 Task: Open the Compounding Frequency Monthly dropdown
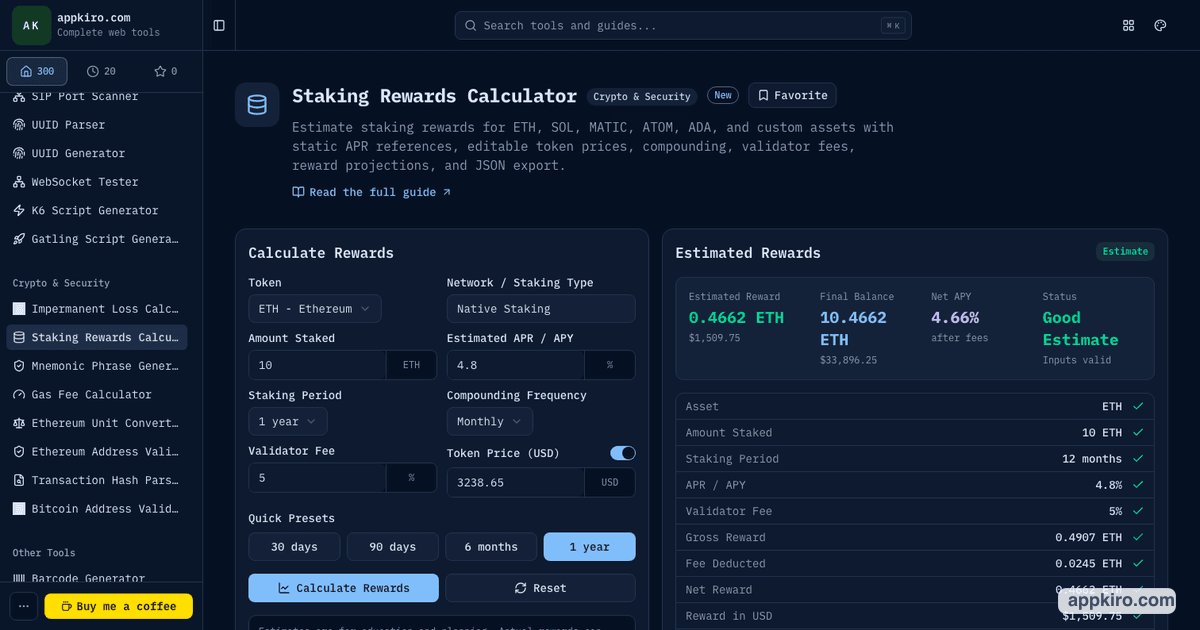tap(489, 422)
